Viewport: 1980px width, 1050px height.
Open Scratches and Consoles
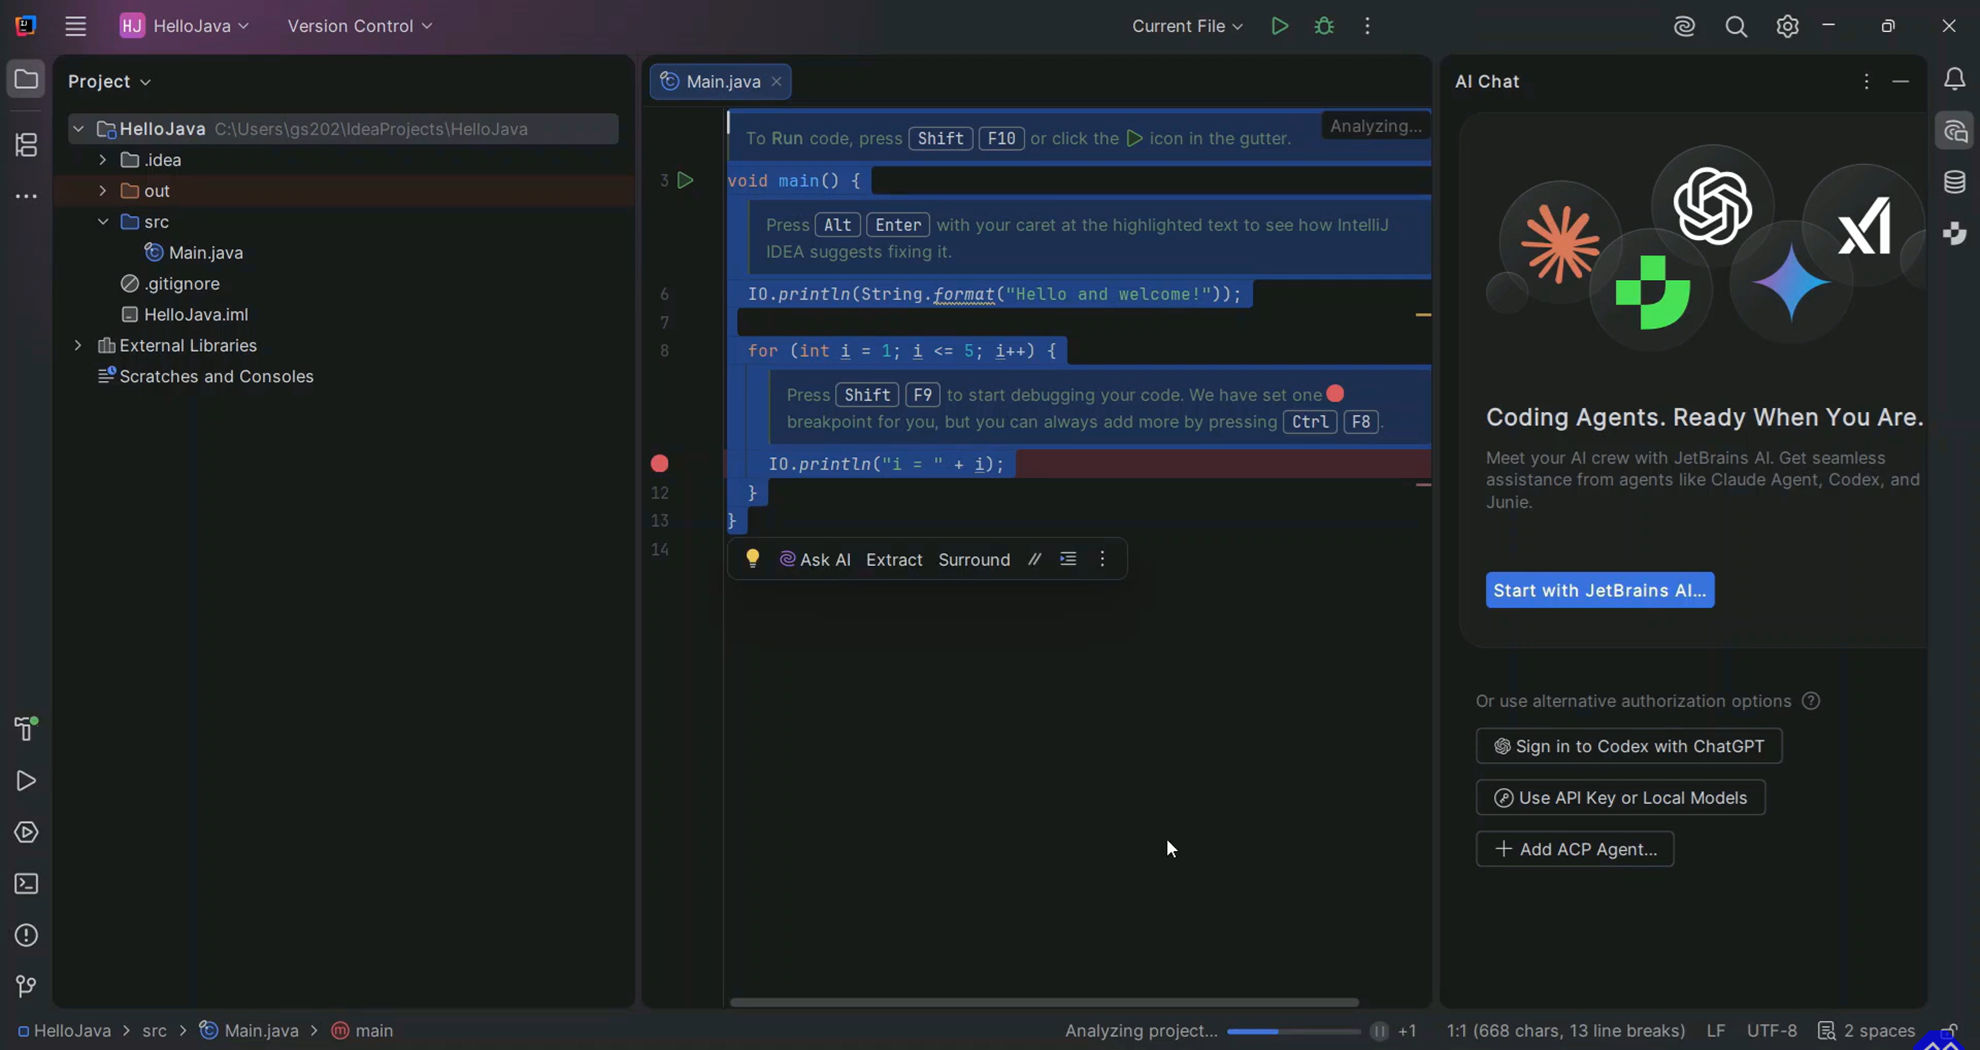tap(205, 377)
